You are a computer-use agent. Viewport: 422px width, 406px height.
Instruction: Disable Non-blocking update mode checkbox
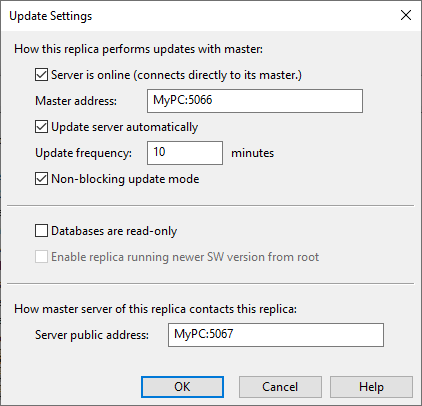pos(41,179)
